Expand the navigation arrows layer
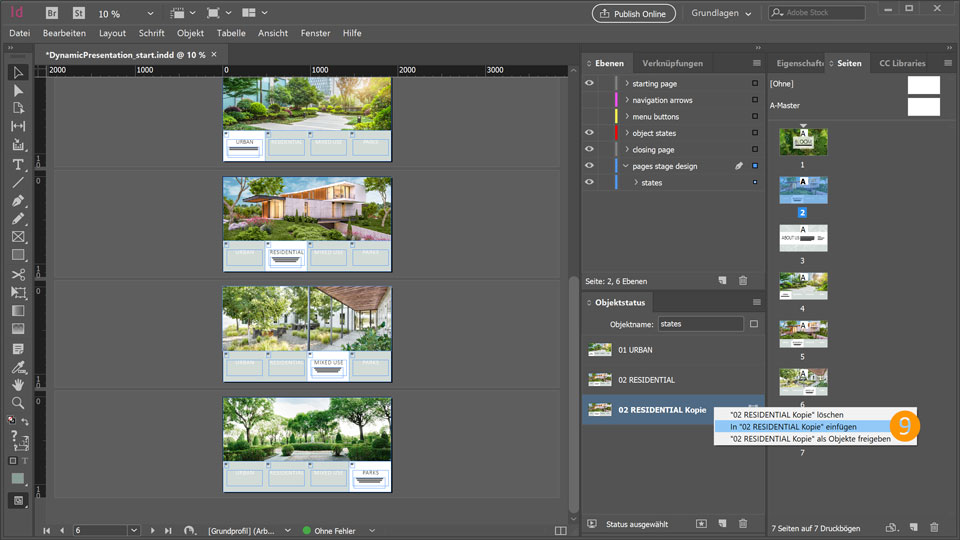This screenshot has height=540, width=960. pyautogui.click(x=626, y=100)
